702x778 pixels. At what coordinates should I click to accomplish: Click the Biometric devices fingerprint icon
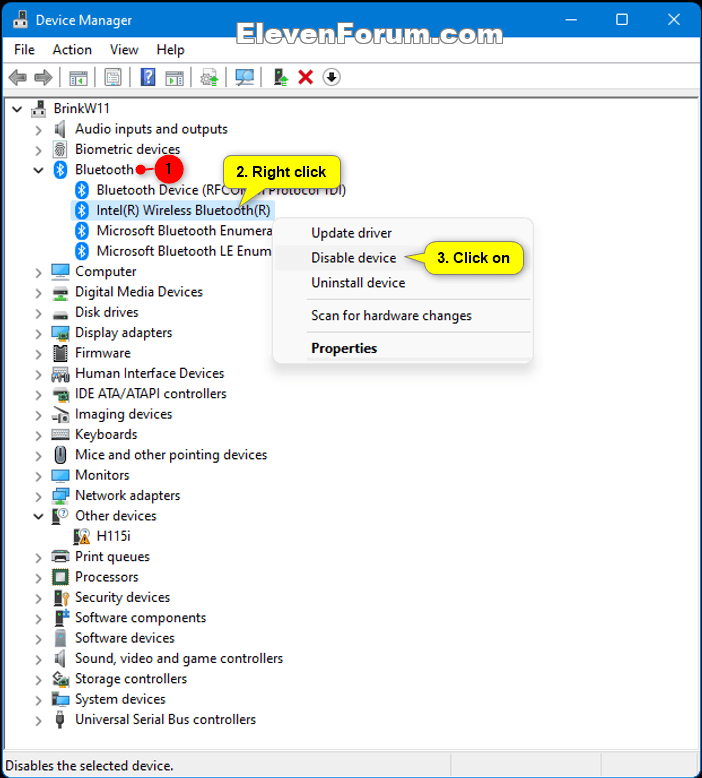60,149
